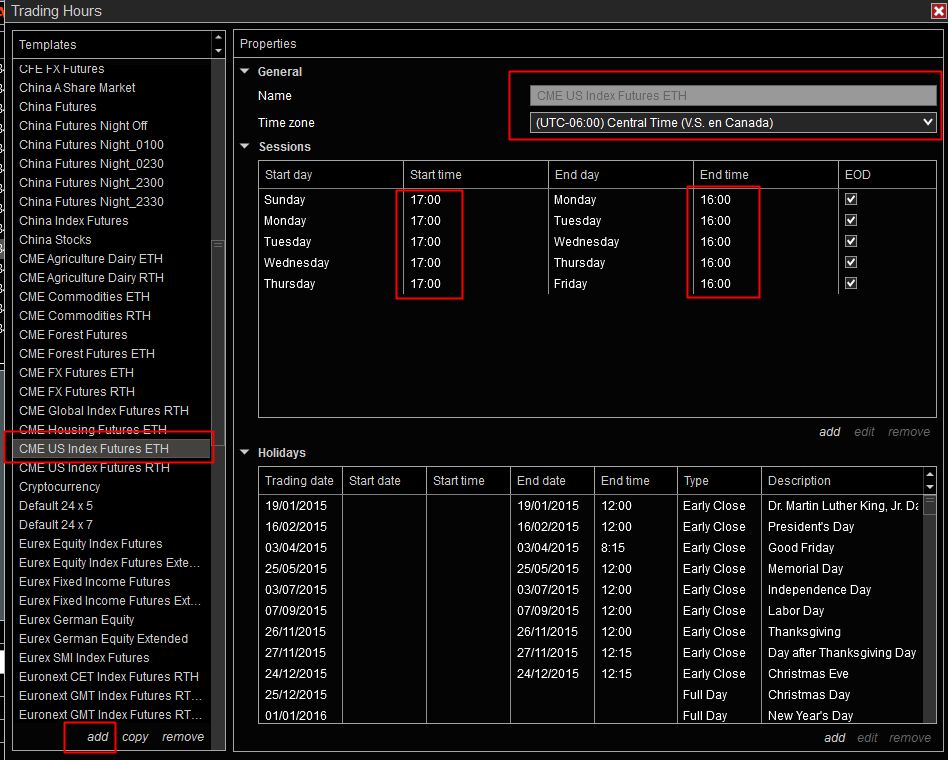948x760 pixels.
Task: Add a new session entry
Action: [830, 432]
